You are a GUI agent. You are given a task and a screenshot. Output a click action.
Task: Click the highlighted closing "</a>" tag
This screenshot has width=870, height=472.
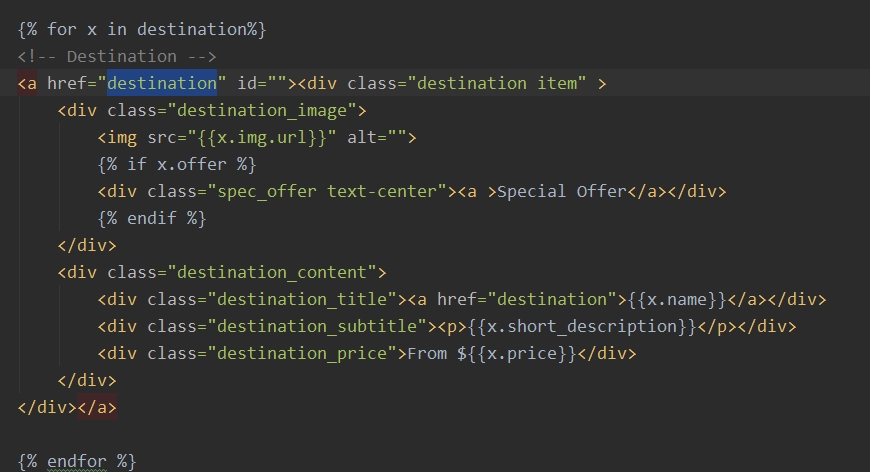point(97,408)
